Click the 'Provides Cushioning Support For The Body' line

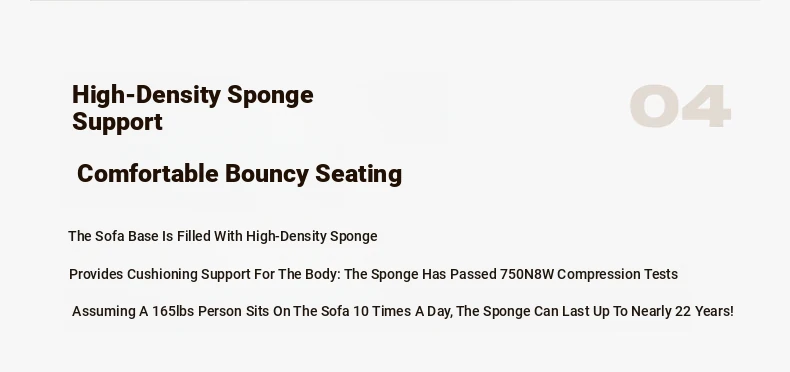(373, 274)
